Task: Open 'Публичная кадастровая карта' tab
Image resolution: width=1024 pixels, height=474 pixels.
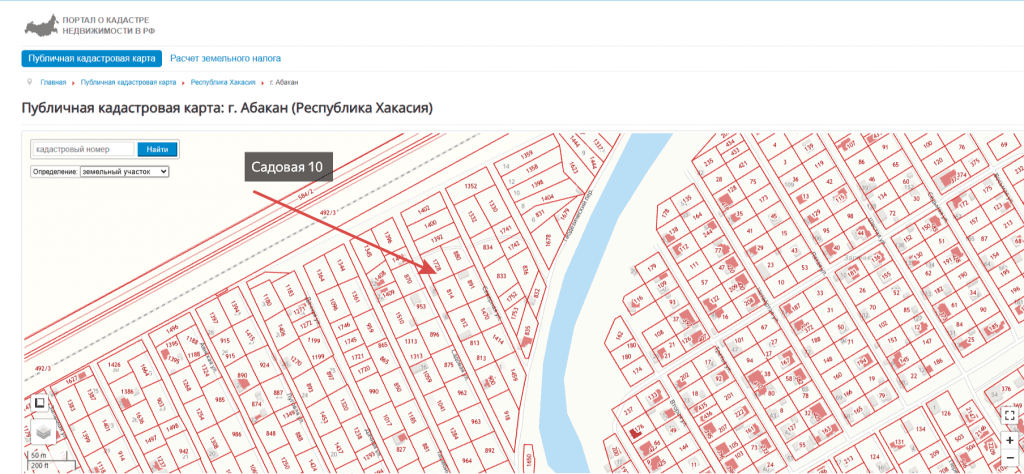Action: tap(91, 59)
